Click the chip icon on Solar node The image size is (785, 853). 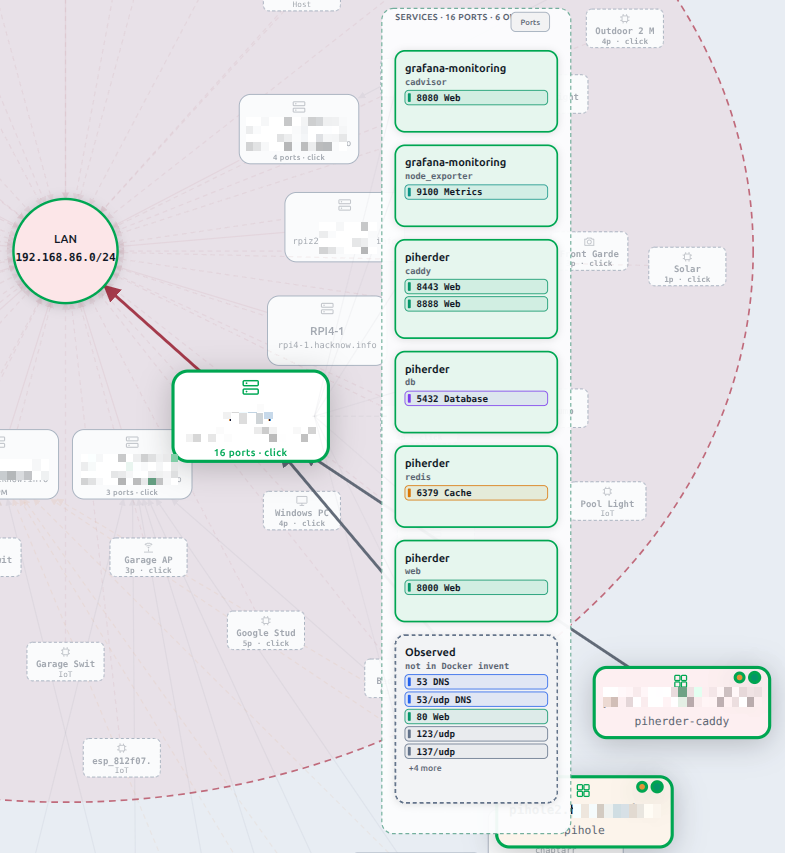point(687,257)
